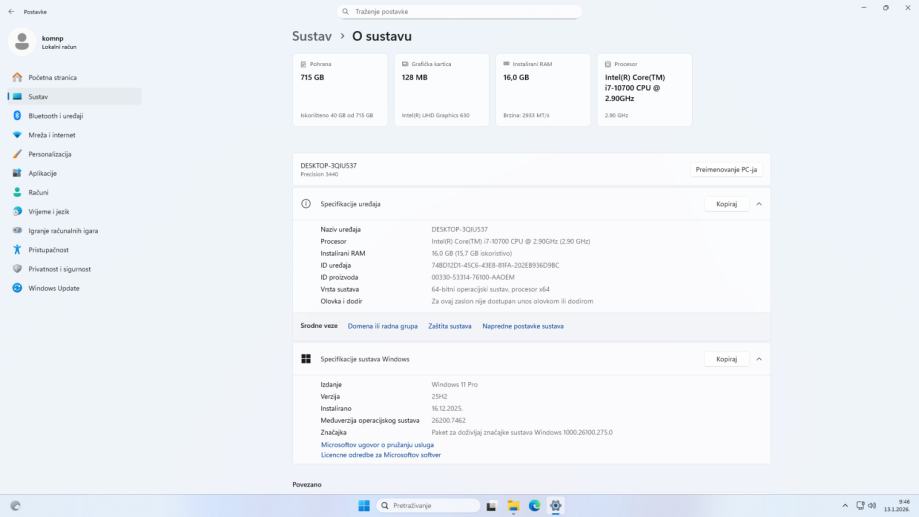The height and width of the screenshot is (517, 919).
Task: Open File Explorer from the taskbar
Action: 513,505
